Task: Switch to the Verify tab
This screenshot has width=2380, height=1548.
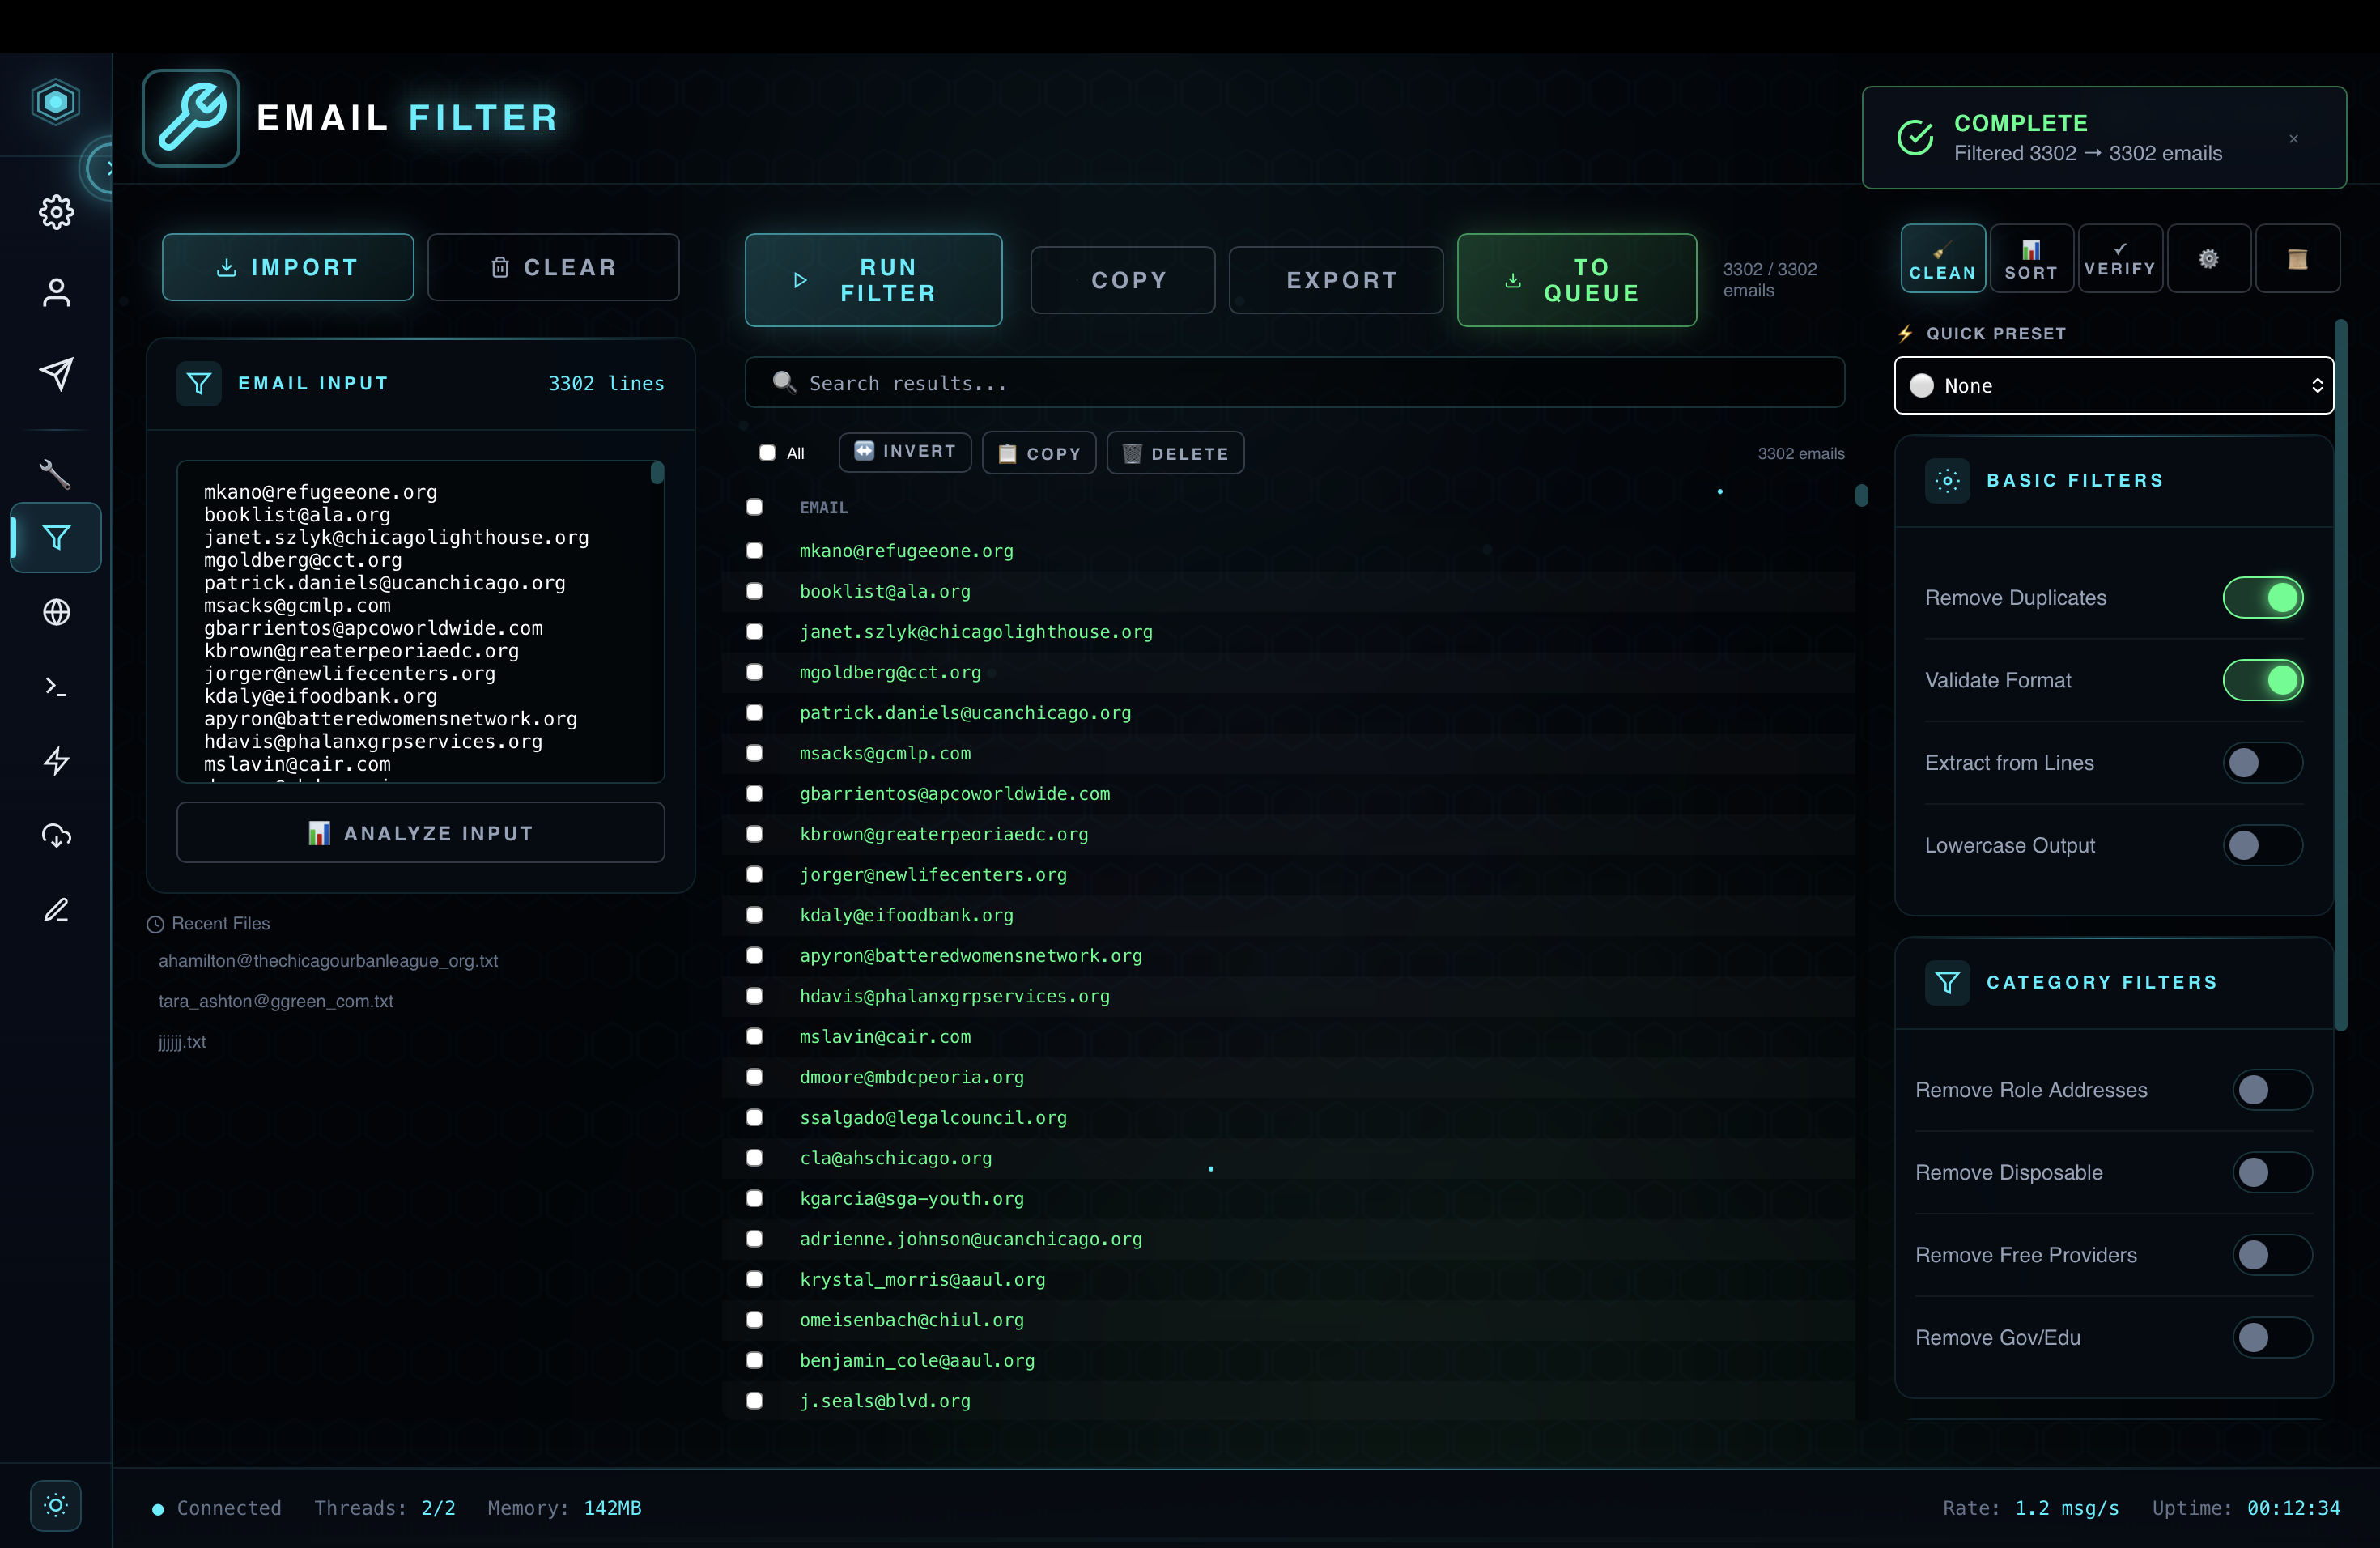Action: point(2119,259)
